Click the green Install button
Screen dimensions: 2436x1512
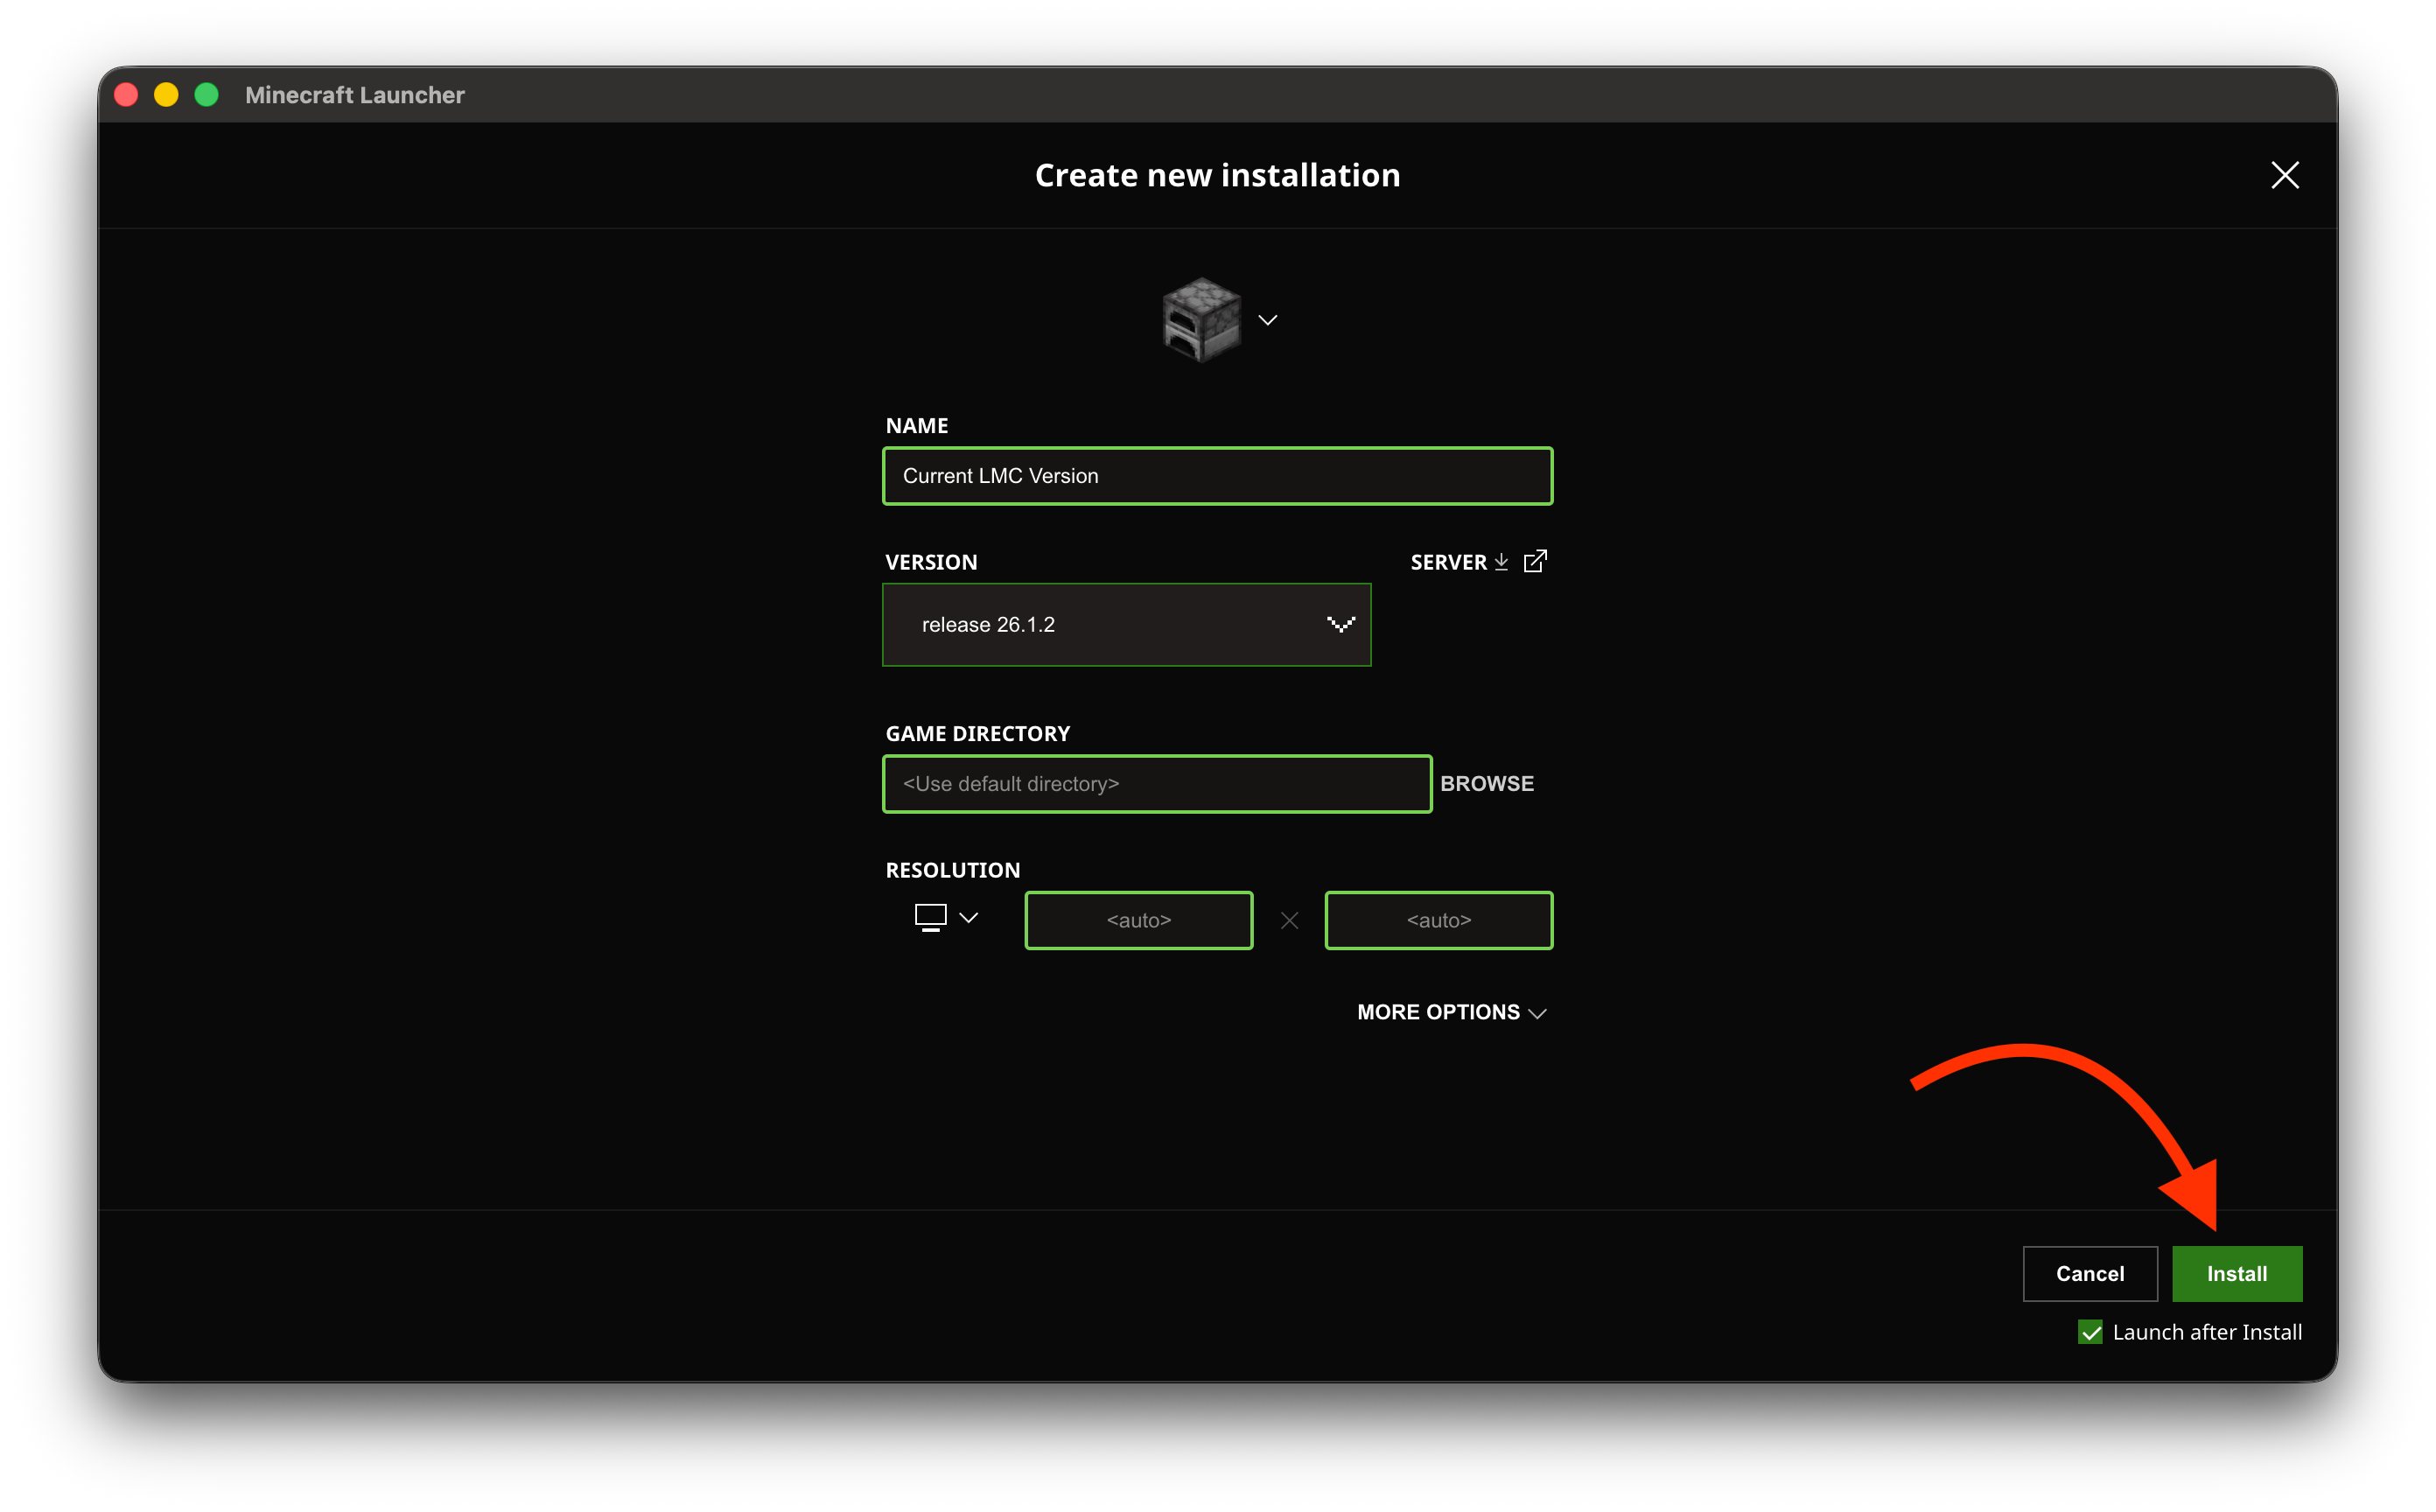[x=2237, y=1274]
